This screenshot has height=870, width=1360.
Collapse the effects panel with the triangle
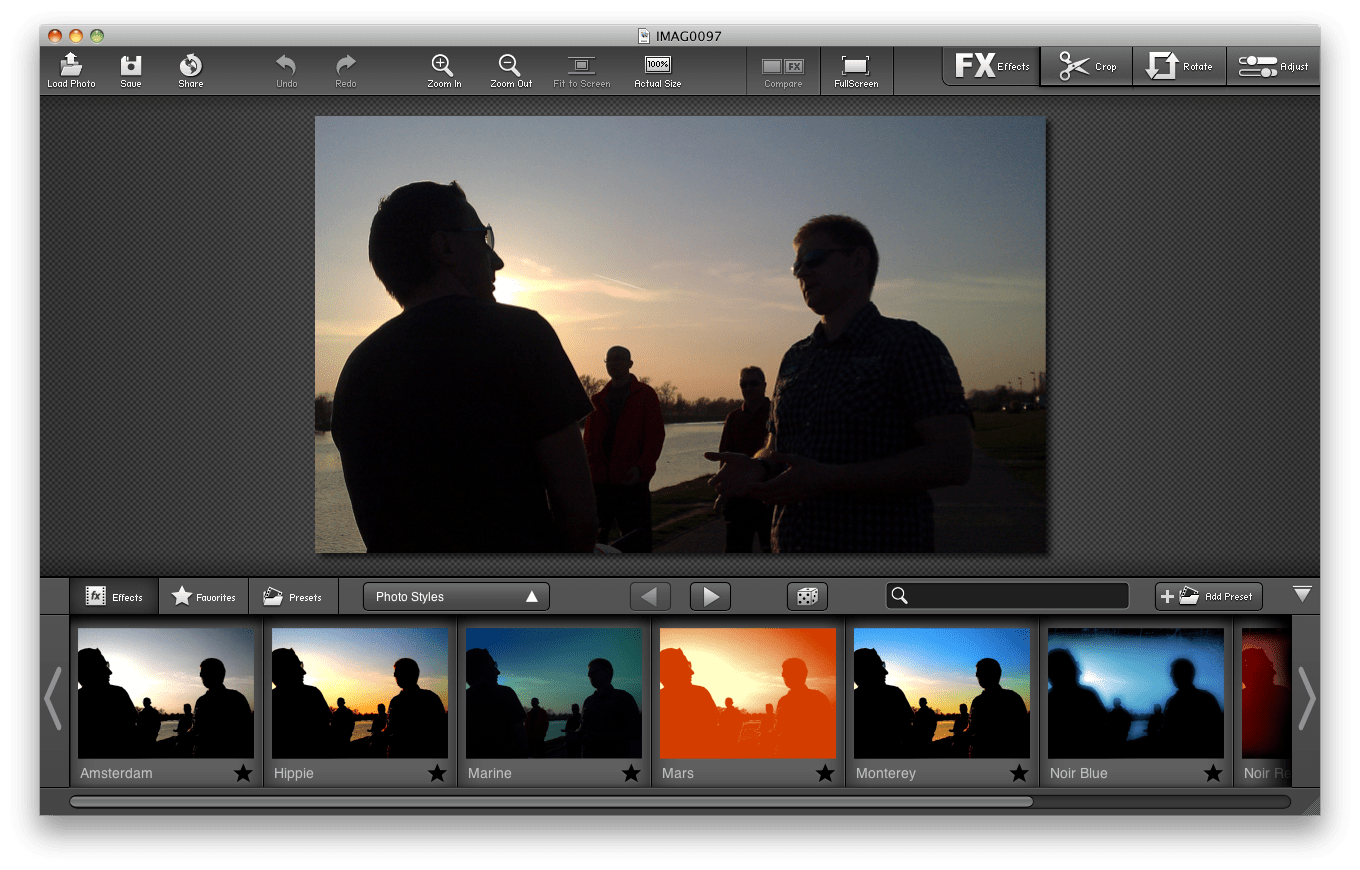click(1301, 594)
